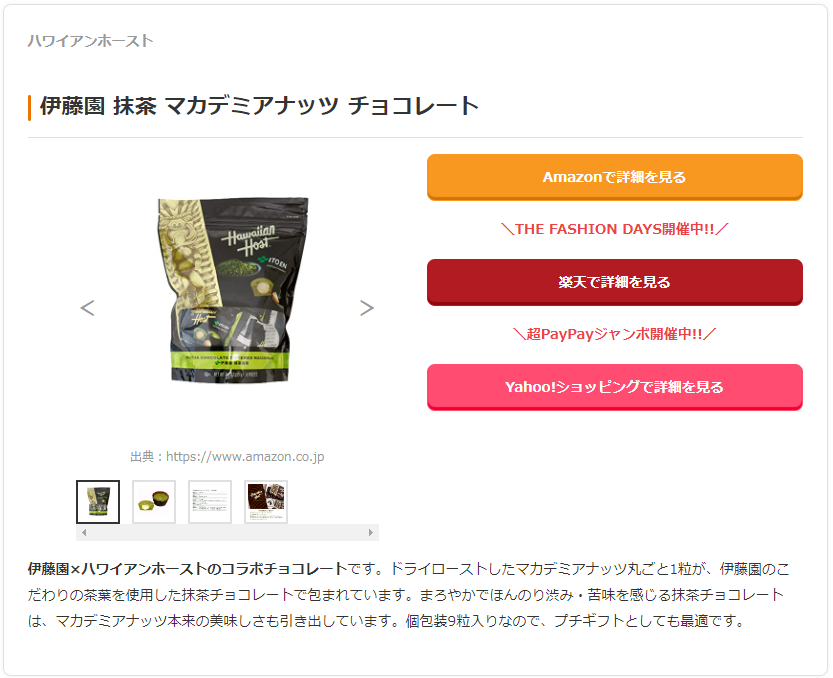The width and height of the screenshot is (833, 678).
Task: Click 超PayPayジャンボ開催中 promo link
Action: pos(615,334)
